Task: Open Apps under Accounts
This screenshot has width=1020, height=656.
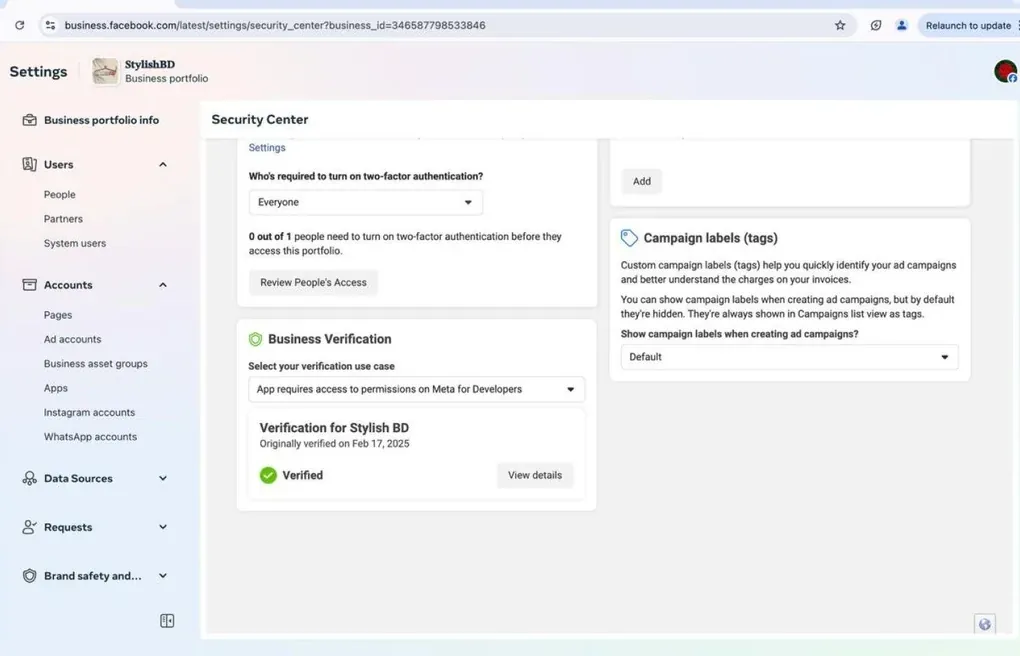Action: click(x=55, y=388)
